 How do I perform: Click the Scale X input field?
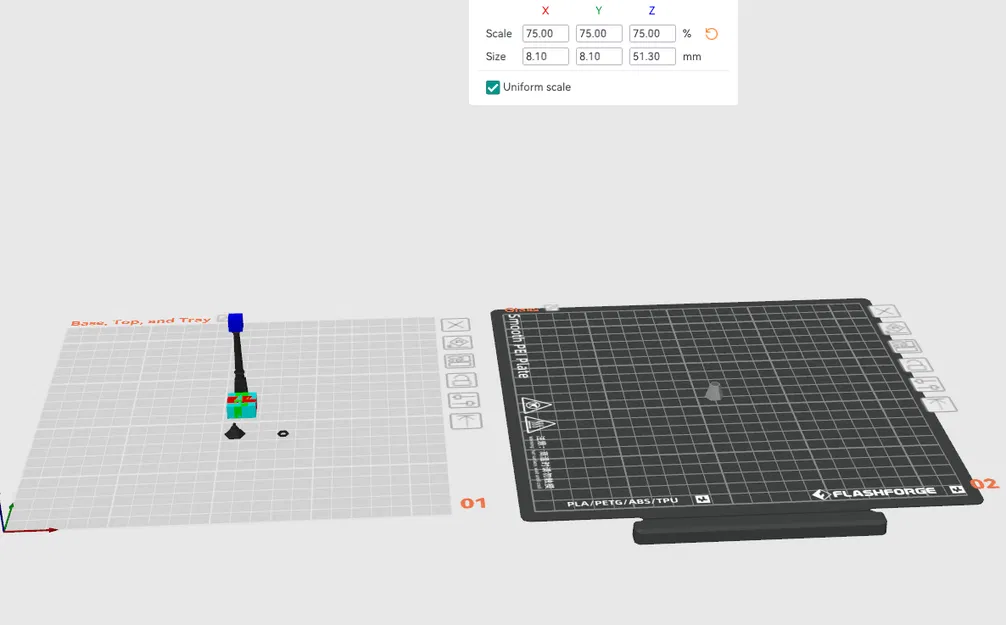[545, 33]
